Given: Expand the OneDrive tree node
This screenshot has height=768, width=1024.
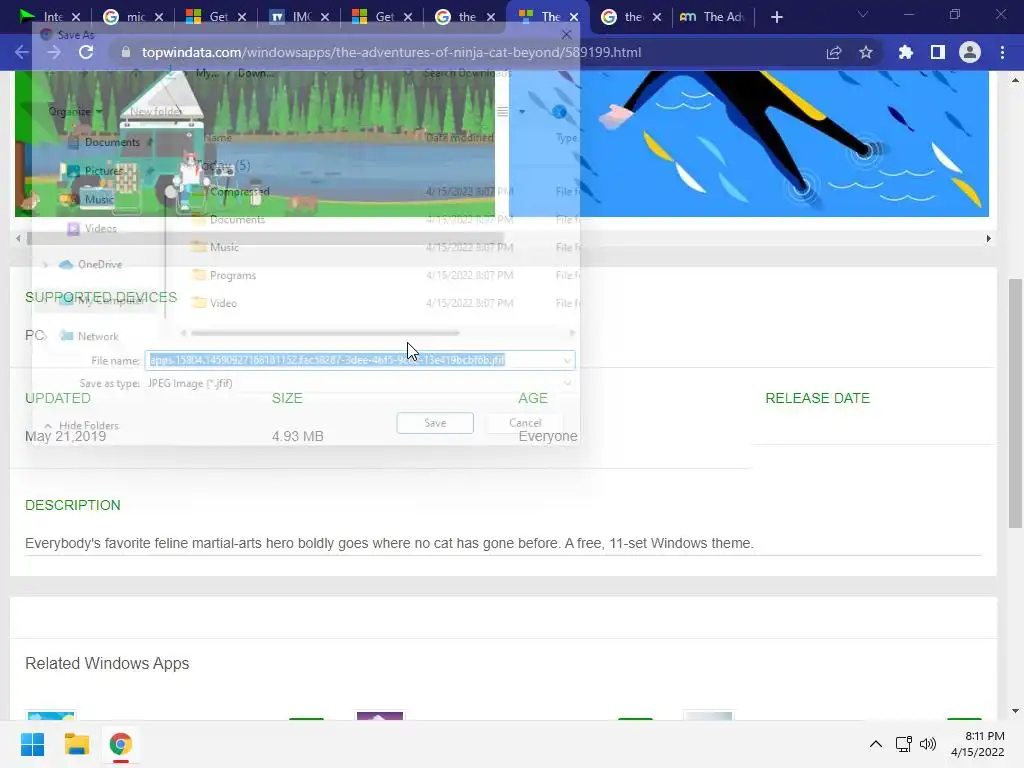Looking at the screenshot, I should [x=45, y=264].
